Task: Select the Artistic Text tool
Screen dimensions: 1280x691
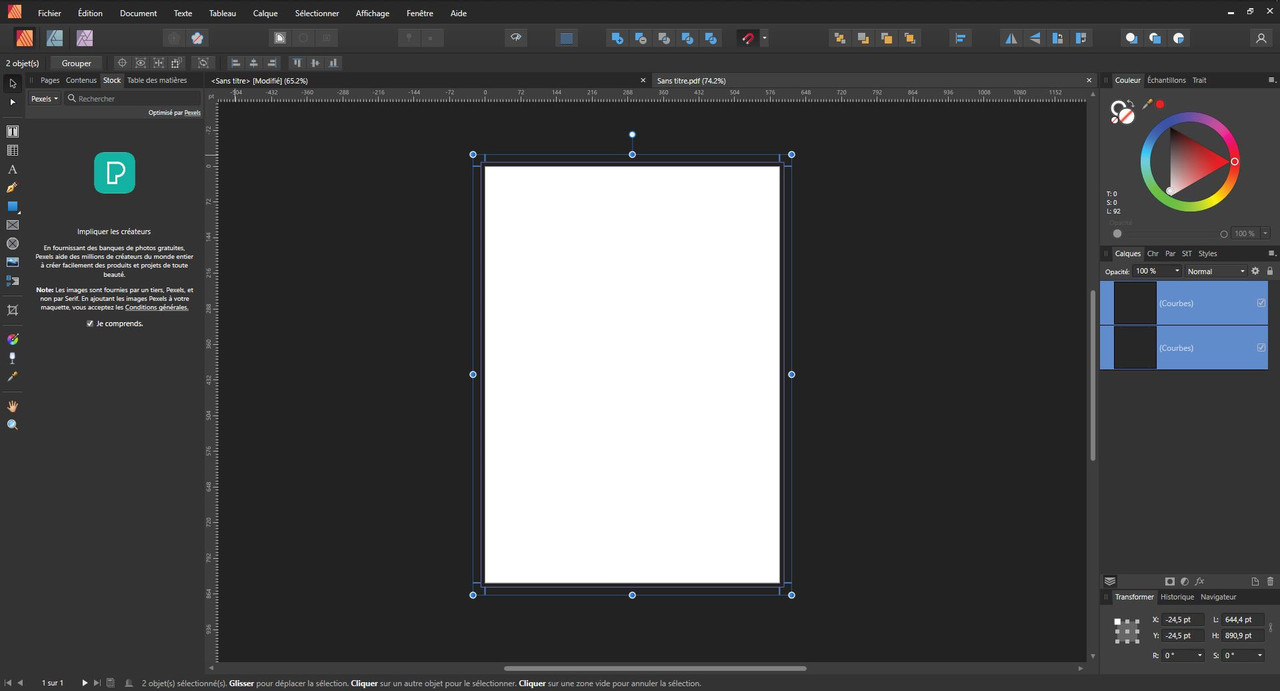Action: coord(13,169)
